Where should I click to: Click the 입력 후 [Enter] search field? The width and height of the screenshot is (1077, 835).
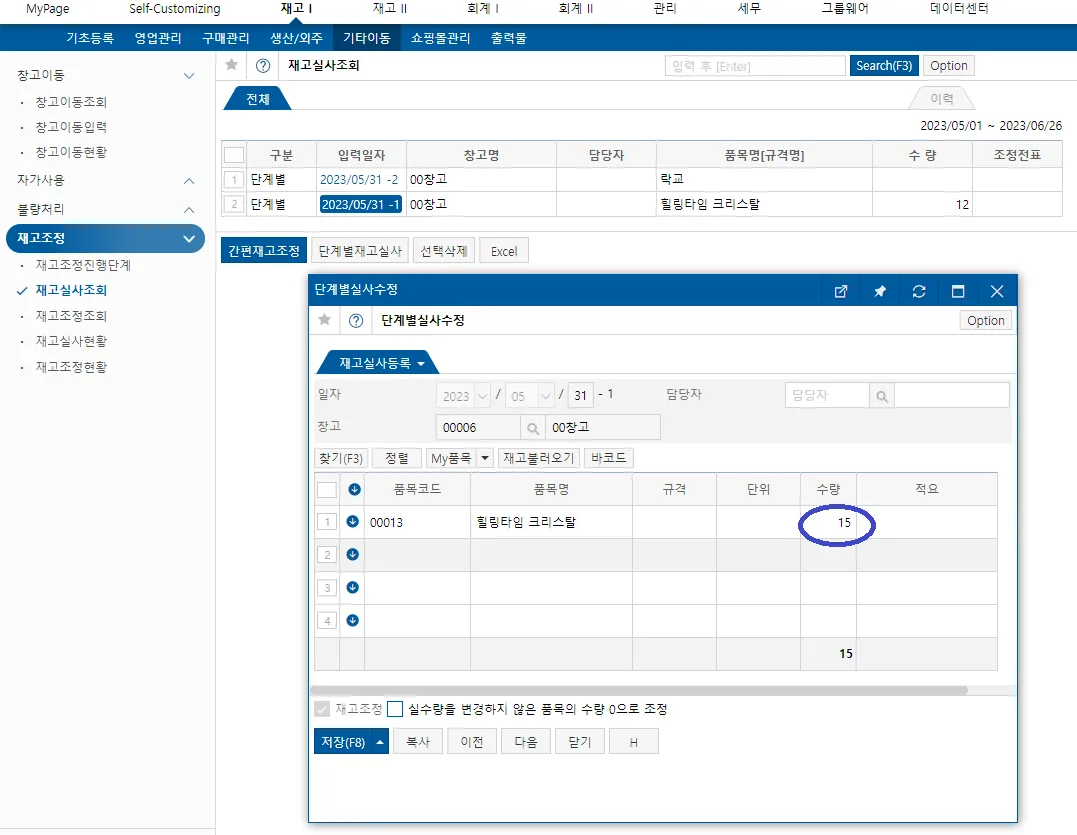[755, 66]
